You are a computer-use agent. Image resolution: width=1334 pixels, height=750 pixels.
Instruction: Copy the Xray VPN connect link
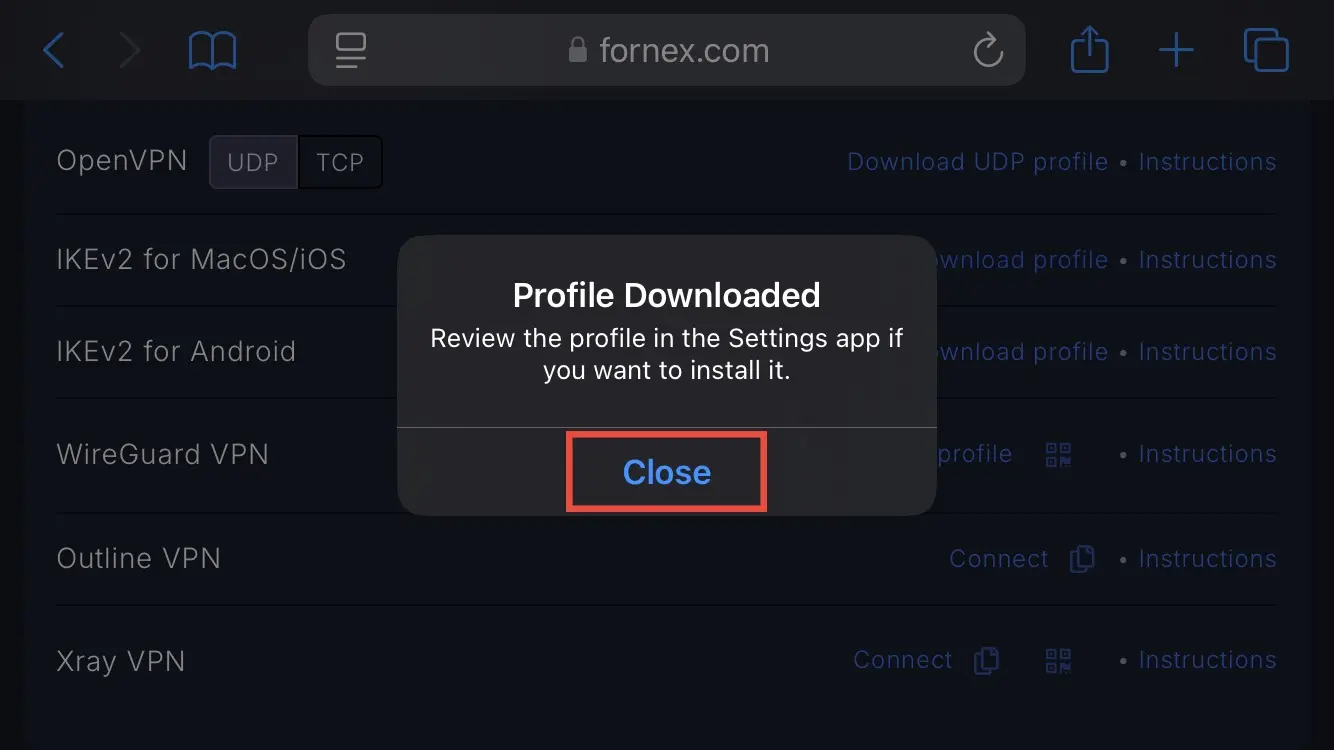click(x=986, y=660)
